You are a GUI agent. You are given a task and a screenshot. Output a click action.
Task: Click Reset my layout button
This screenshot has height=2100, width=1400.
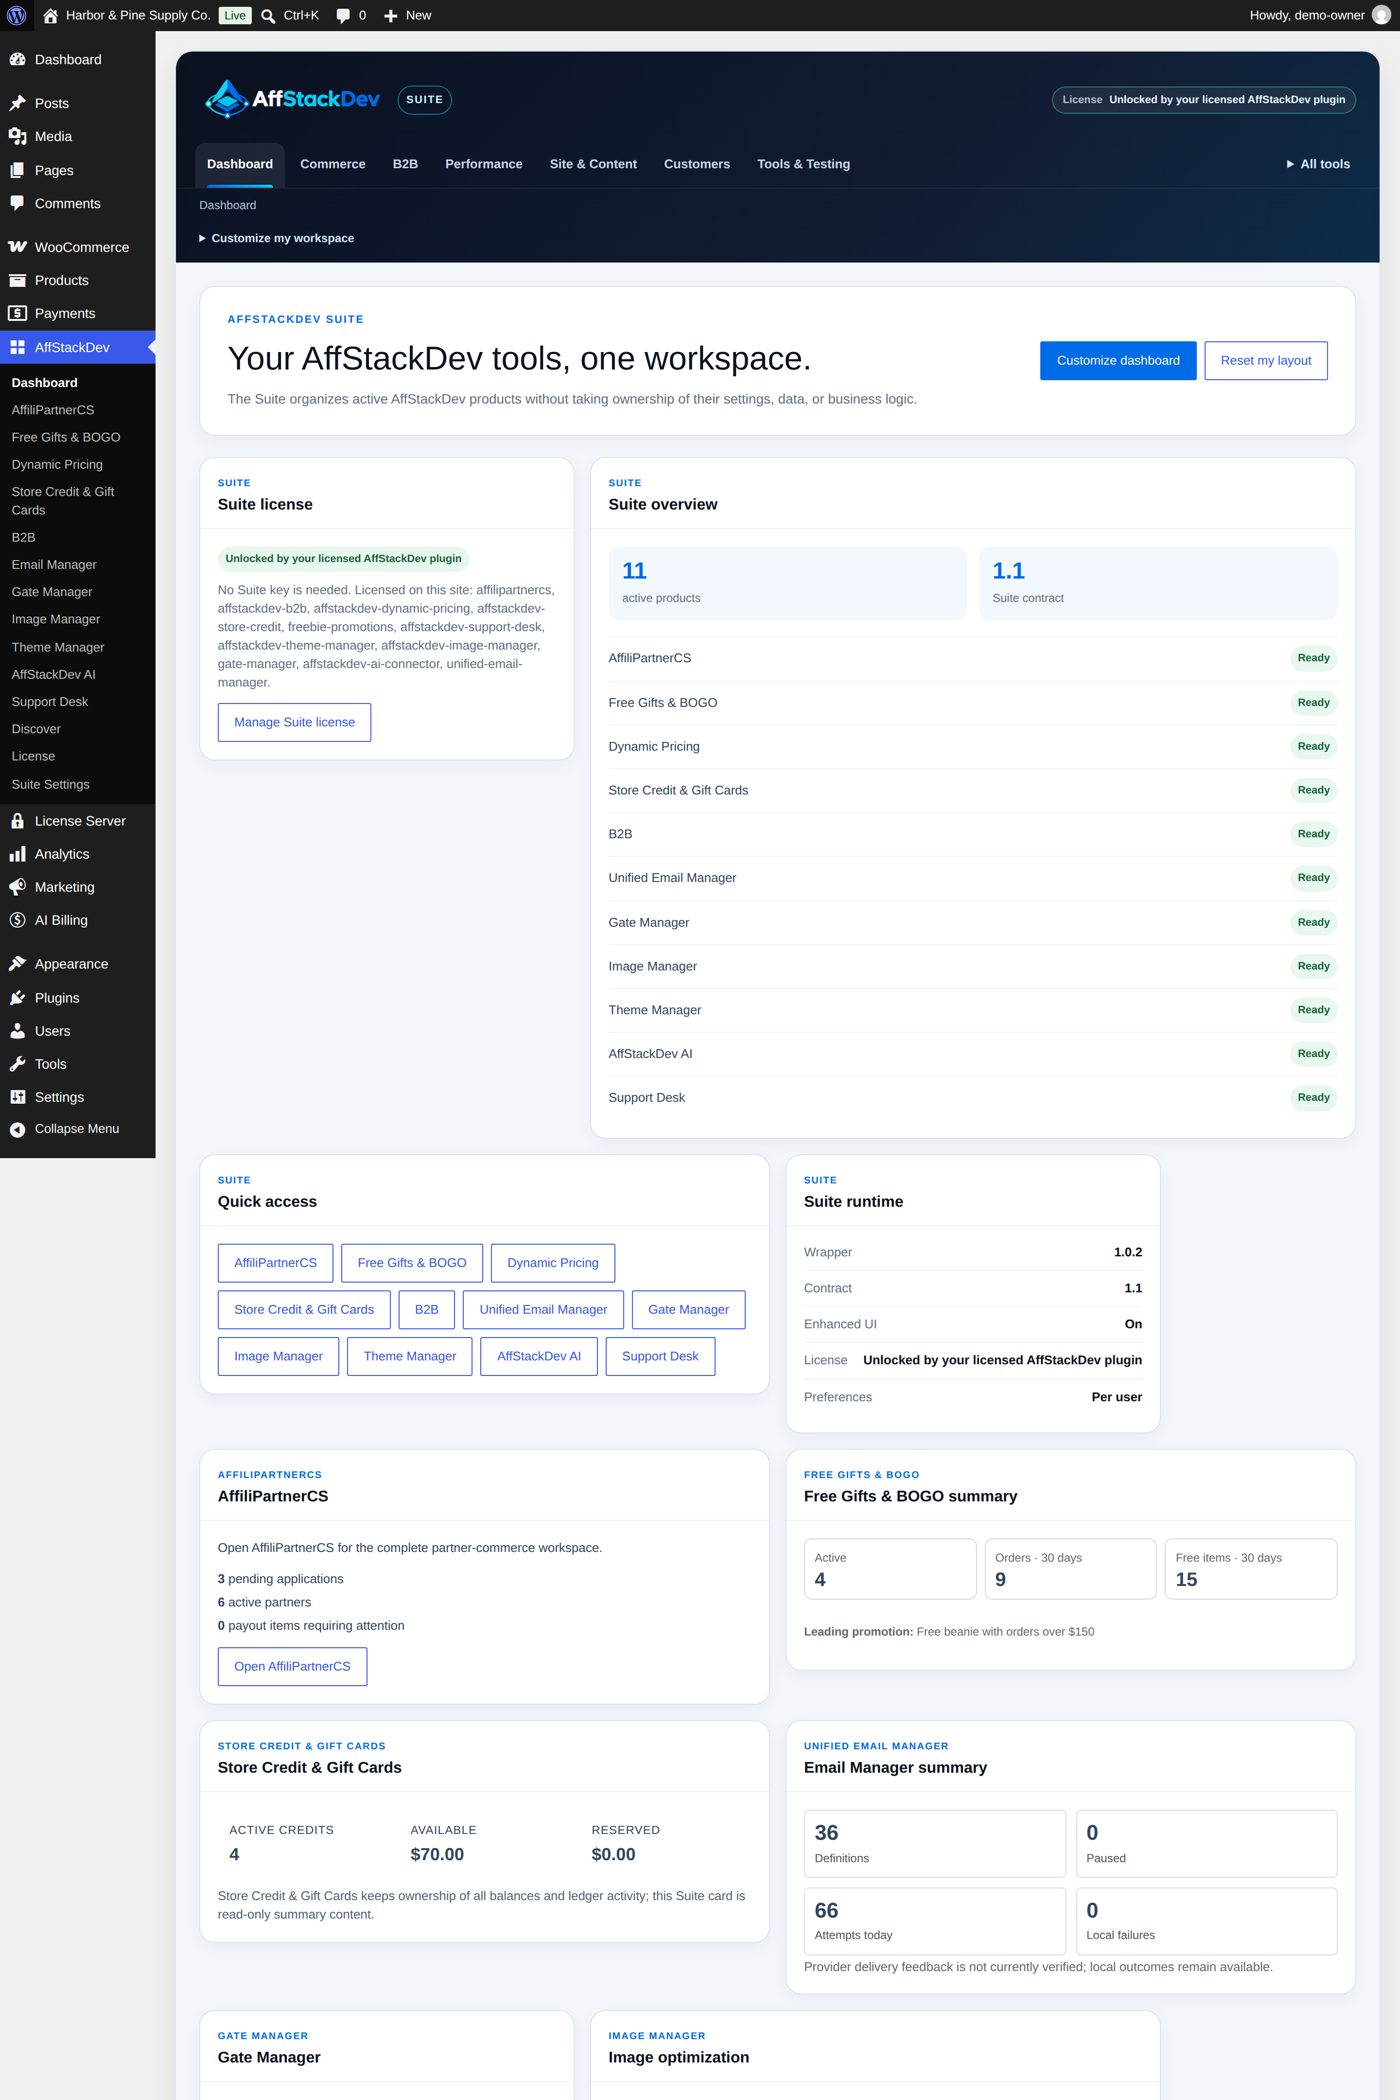point(1266,361)
